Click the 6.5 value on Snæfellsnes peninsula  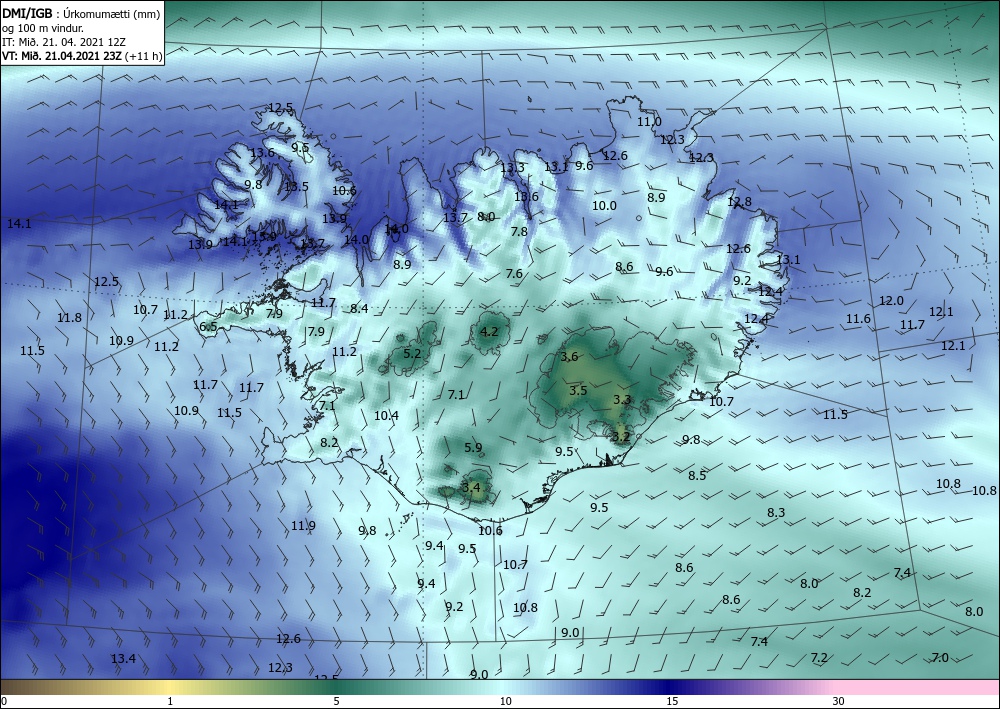[208, 326]
